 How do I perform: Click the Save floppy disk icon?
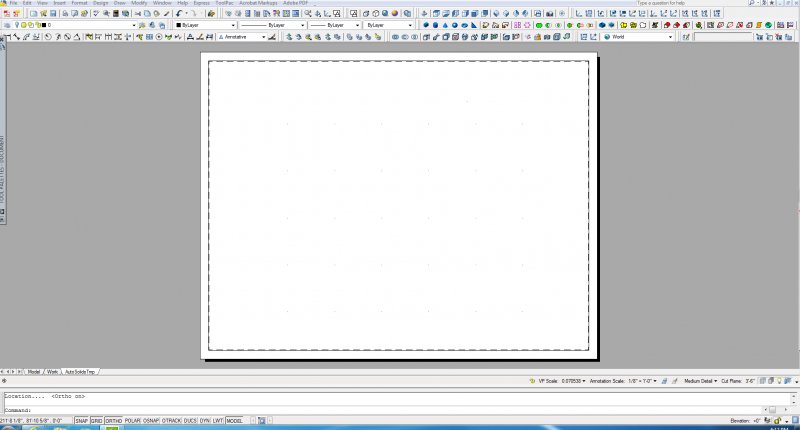53,13
